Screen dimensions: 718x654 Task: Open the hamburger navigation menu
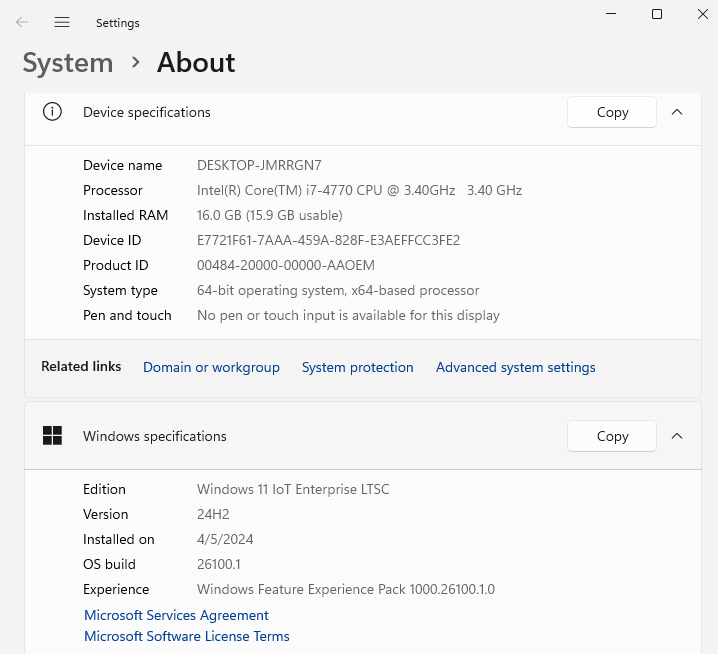[62, 22]
